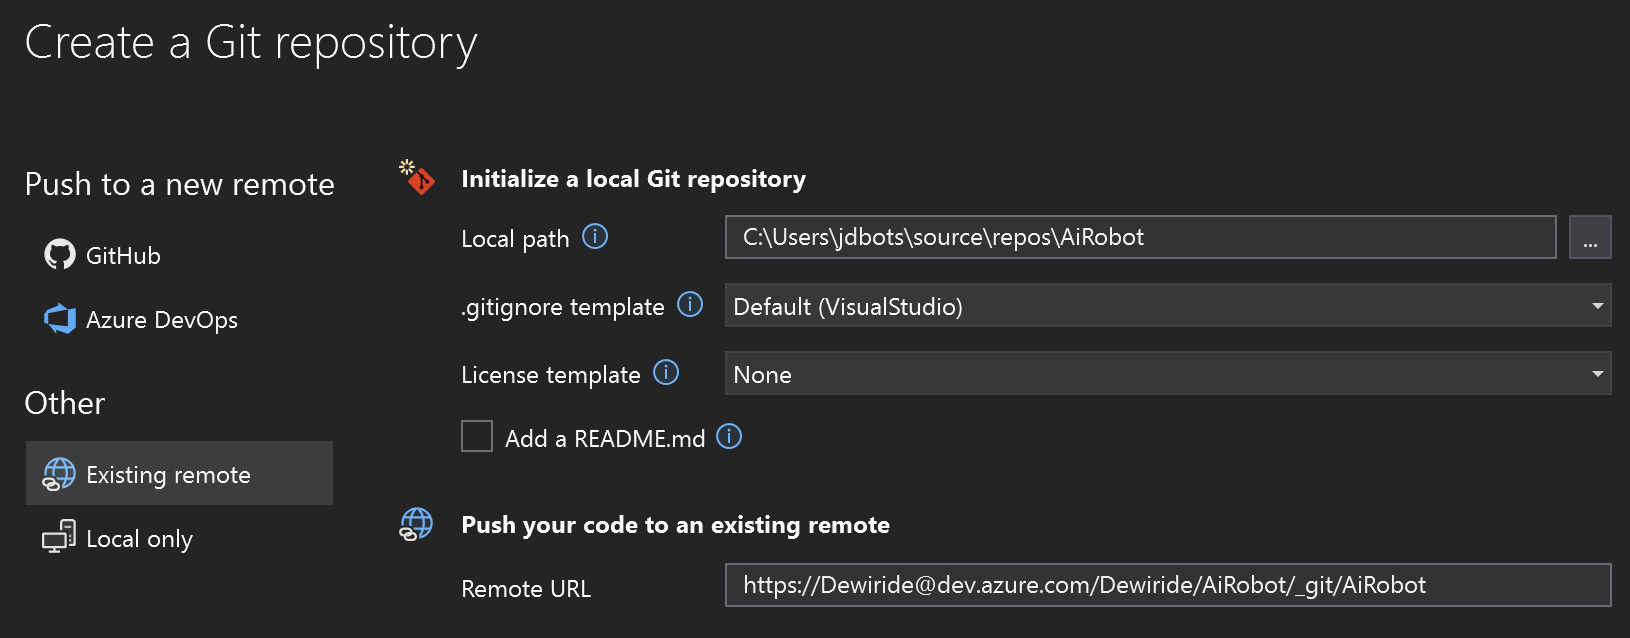Click the Push your code to an existing remote heading
The width and height of the screenshot is (1630, 638).
click(675, 525)
